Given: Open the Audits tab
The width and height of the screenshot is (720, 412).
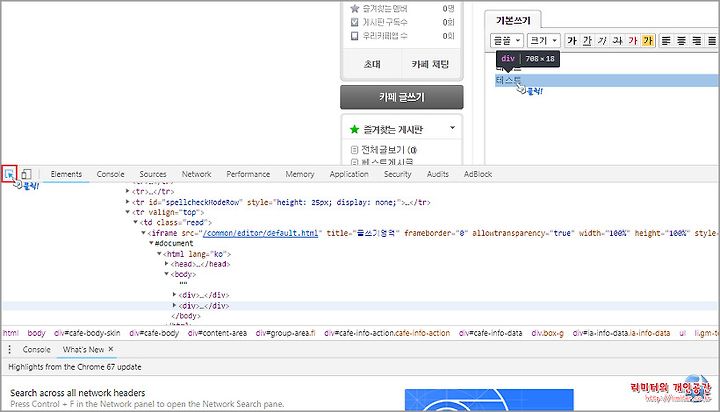Looking at the screenshot, I should pyautogui.click(x=438, y=174).
